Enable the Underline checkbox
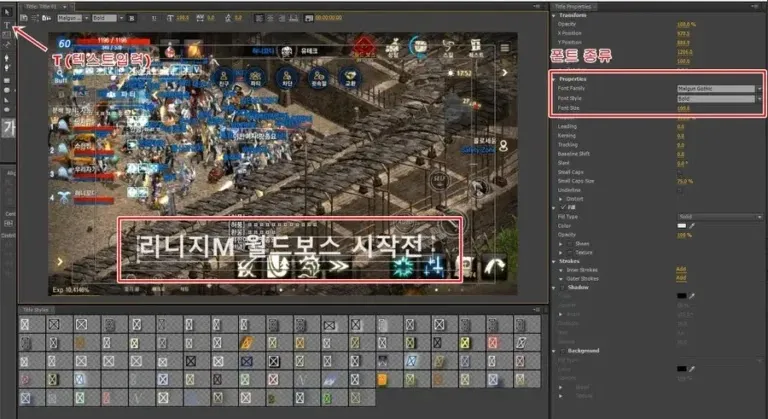The image size is (768, 419). (680, 190)
